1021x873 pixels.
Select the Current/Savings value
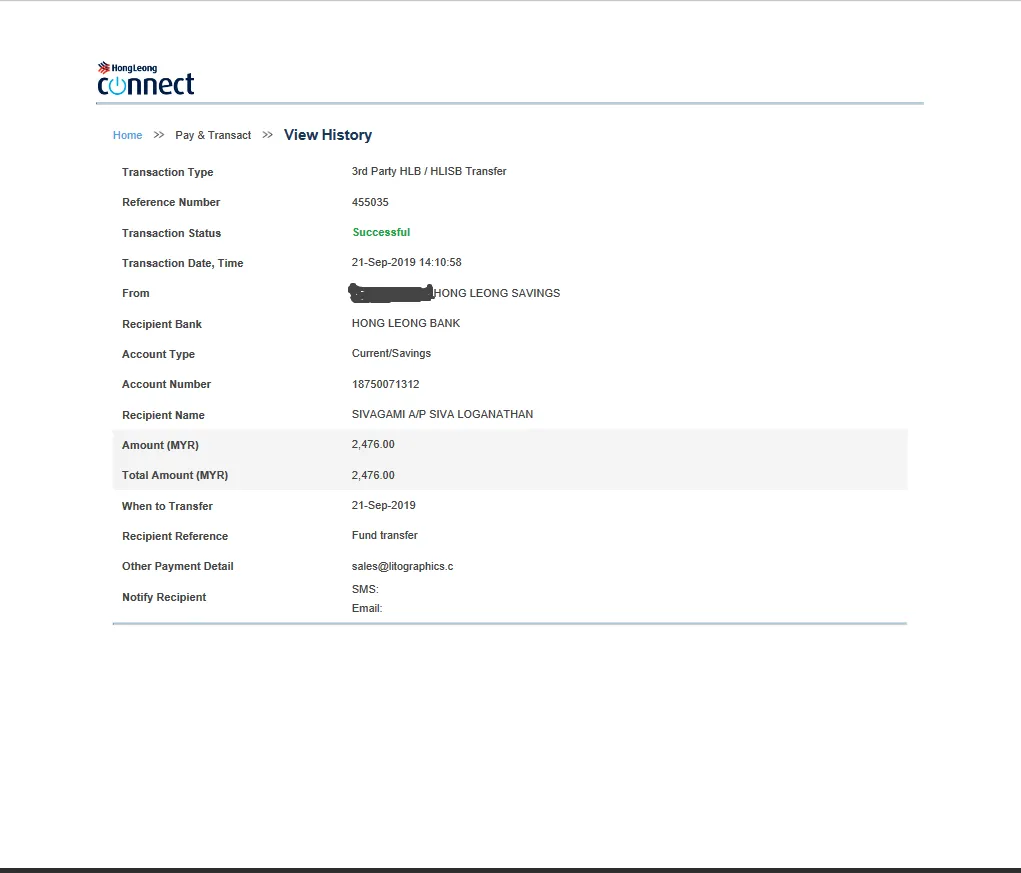(391, 353)
